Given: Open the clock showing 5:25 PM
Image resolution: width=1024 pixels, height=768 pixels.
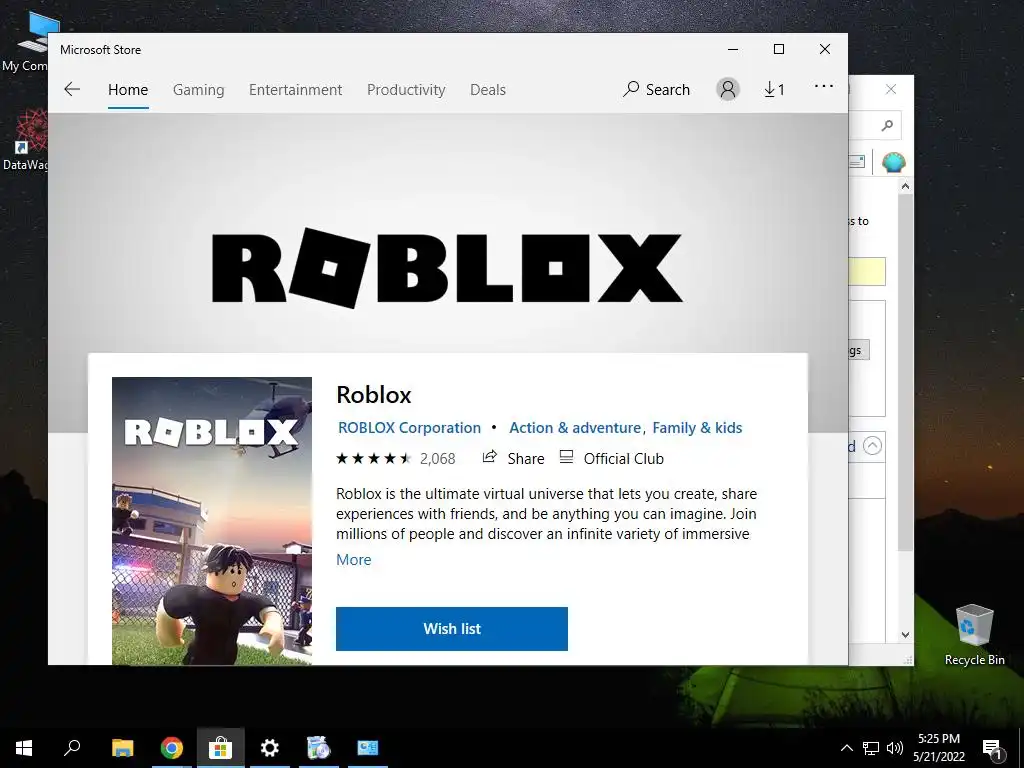Looking at the screenshot, I should click(938, 748).
